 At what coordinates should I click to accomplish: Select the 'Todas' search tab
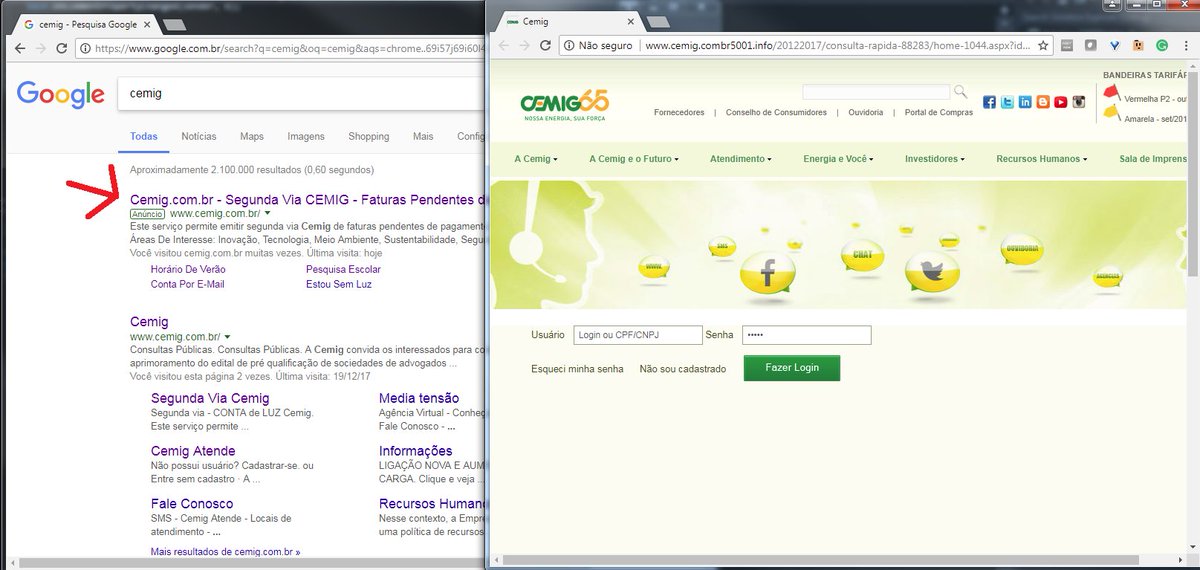(x=144, y=136)
